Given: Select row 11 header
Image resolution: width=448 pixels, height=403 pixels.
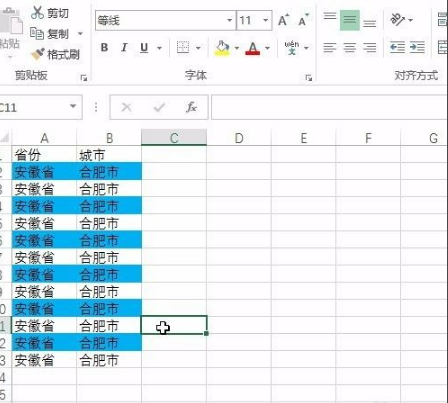Looking at the screenshot, I should (5, 326).
